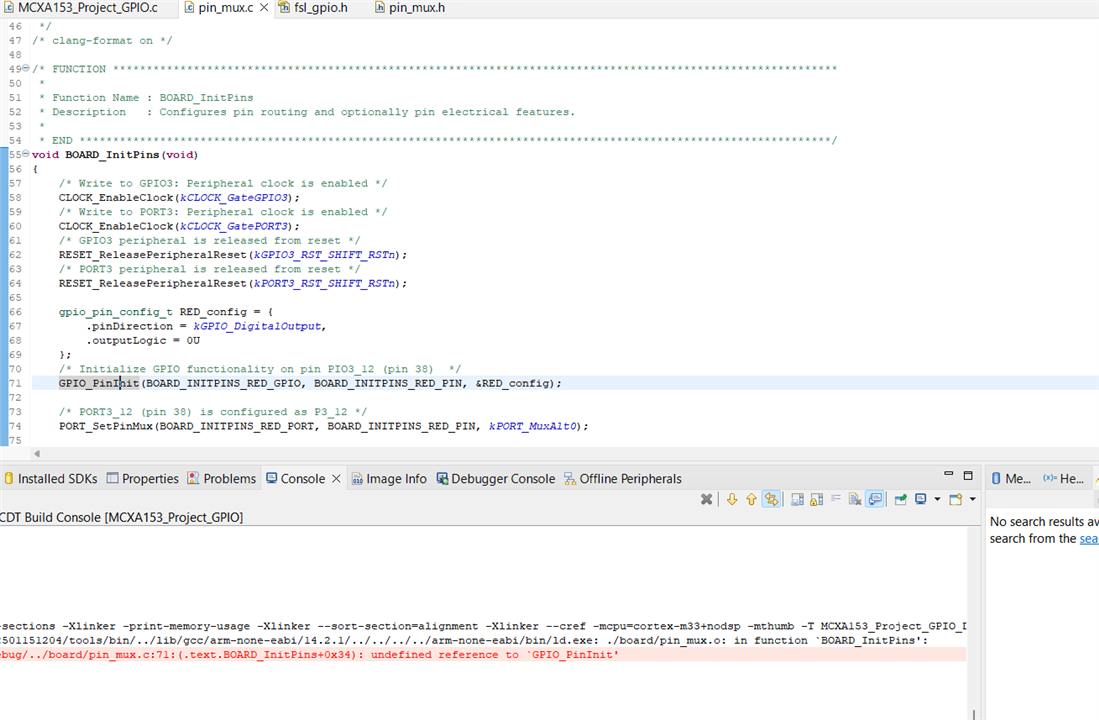Open the Display Selected Console dropdown arrow

pos(936,499)
